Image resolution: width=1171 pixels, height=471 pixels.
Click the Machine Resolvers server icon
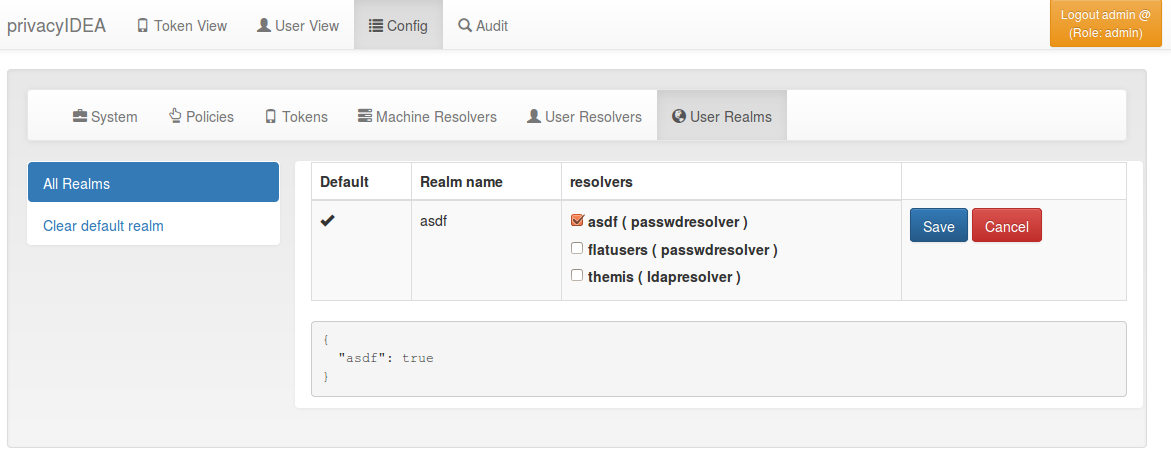[x=364, y=116]
